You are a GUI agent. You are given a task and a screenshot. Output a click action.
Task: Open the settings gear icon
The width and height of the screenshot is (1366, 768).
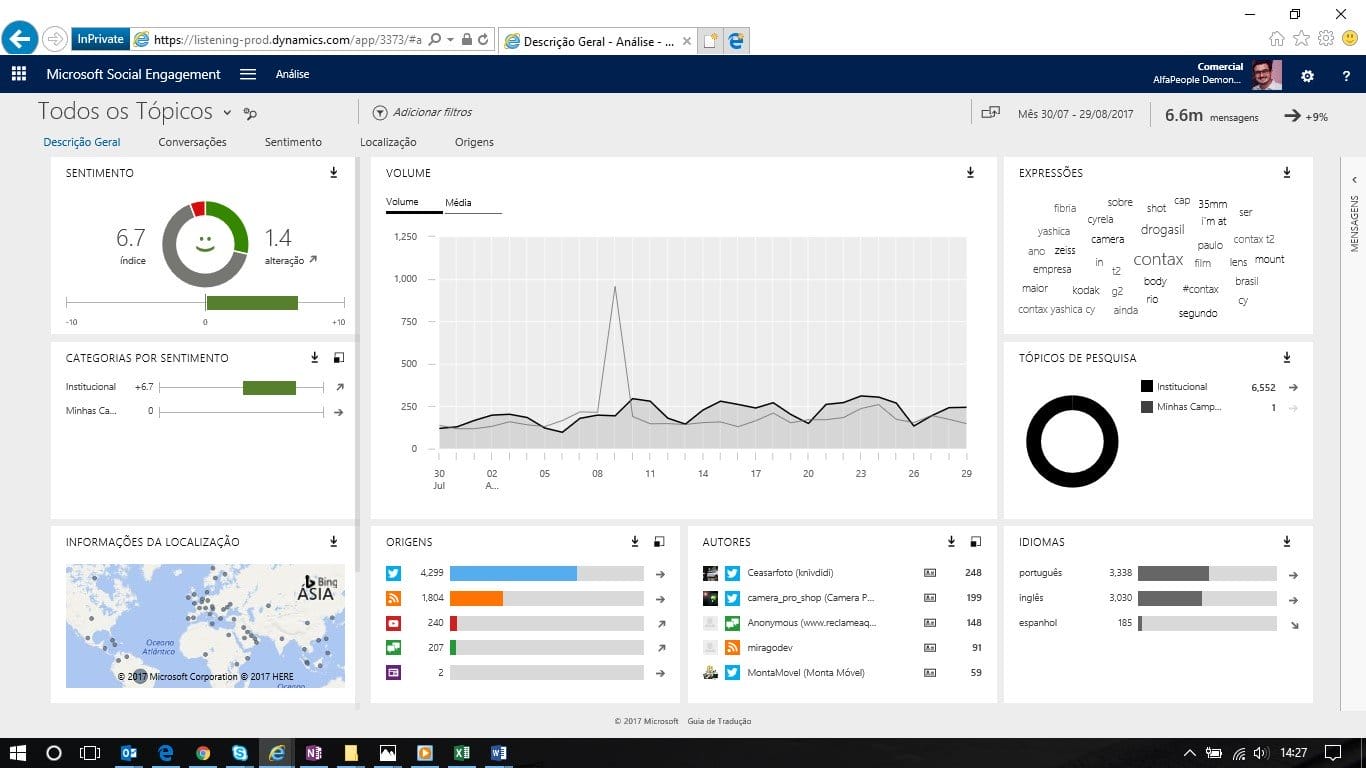click(1307, 76)
